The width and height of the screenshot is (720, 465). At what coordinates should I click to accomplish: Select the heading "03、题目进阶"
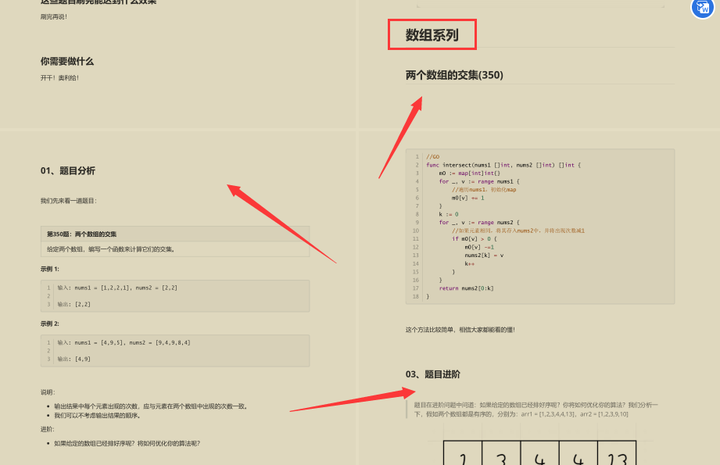pyautogui.click(x=433, y=374)
